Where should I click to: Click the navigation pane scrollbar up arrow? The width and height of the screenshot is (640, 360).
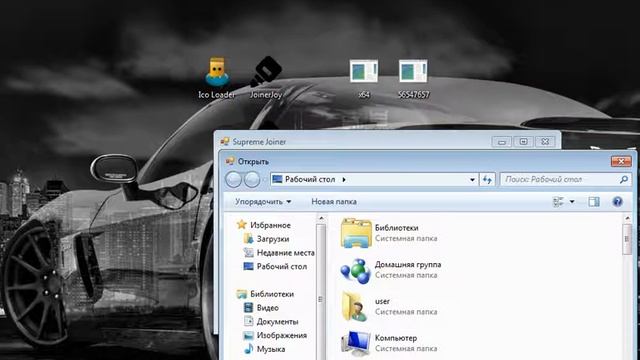(x=321, y=219)
